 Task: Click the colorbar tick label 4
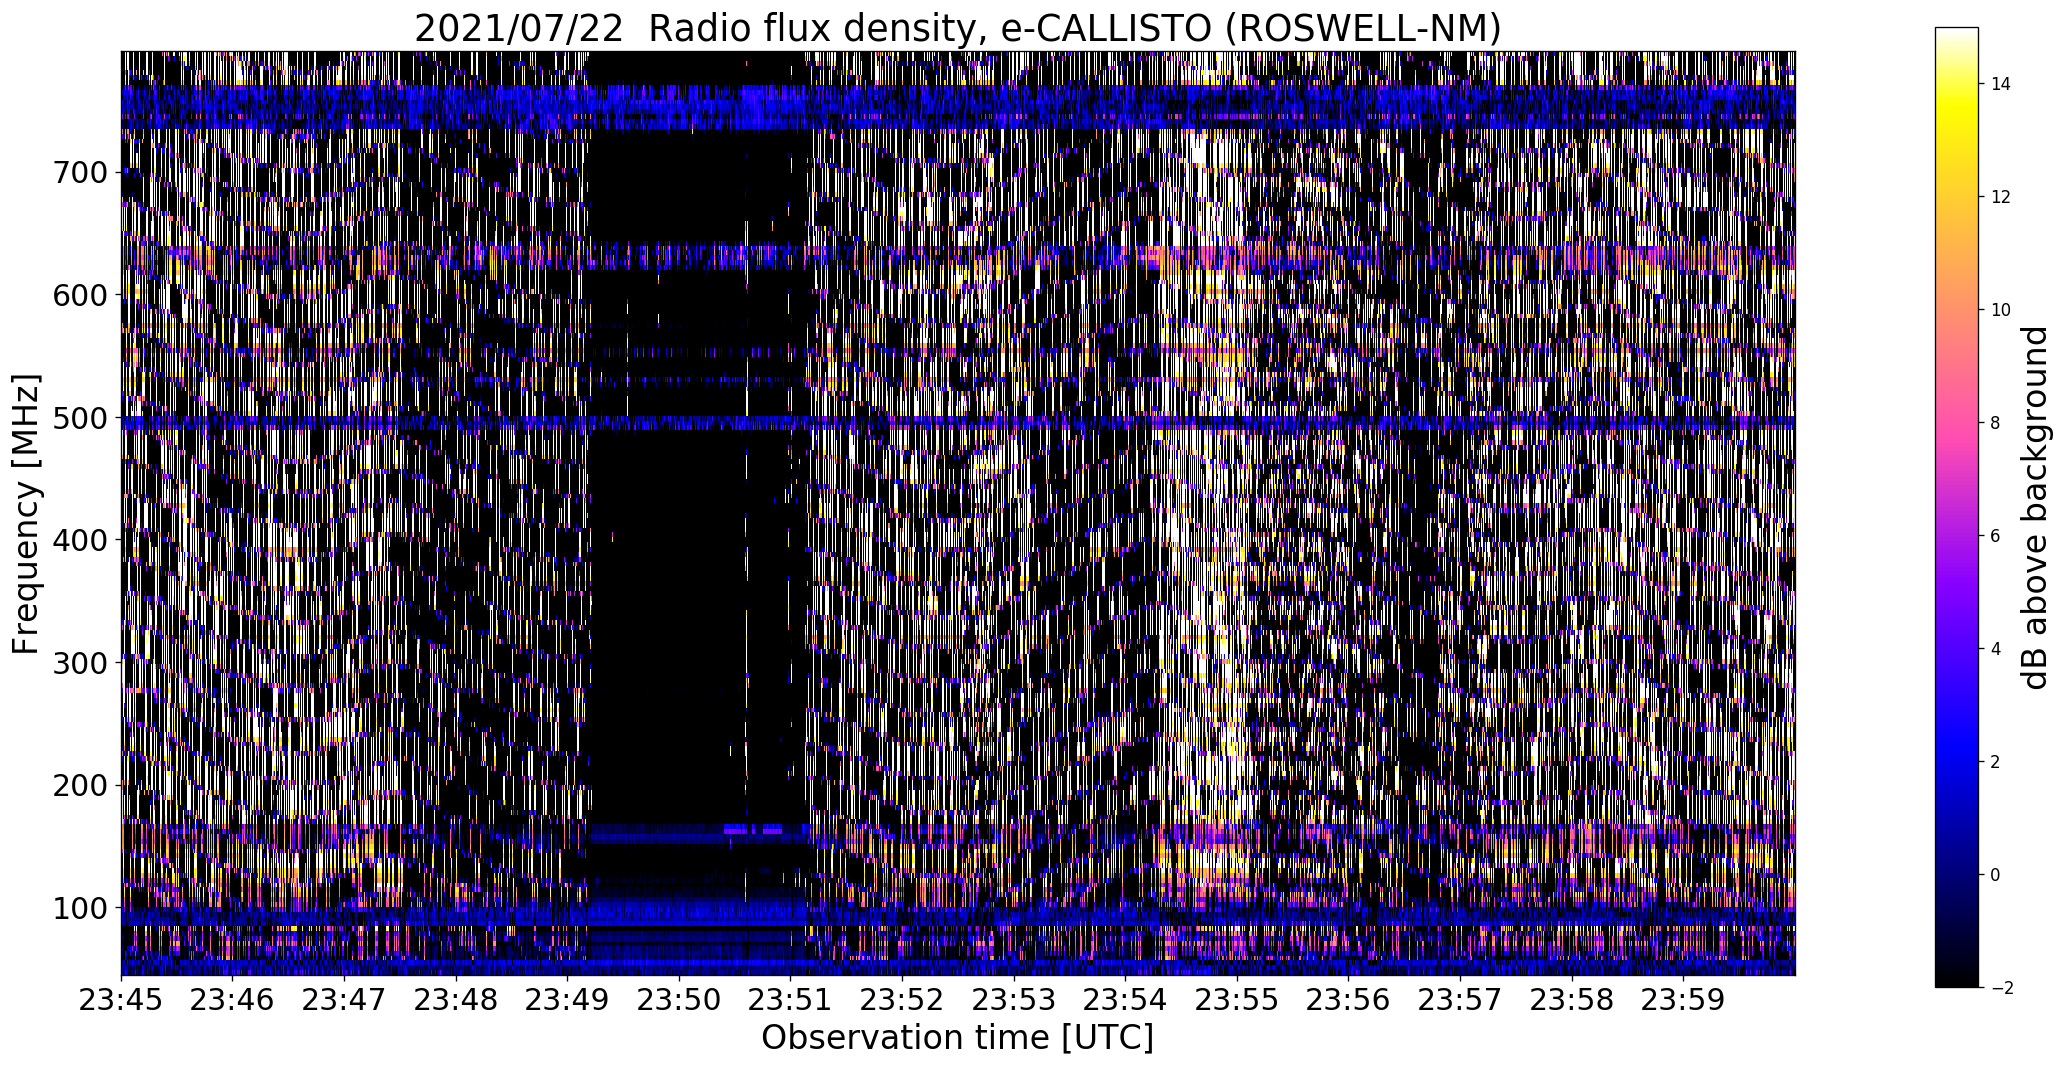1996,649
